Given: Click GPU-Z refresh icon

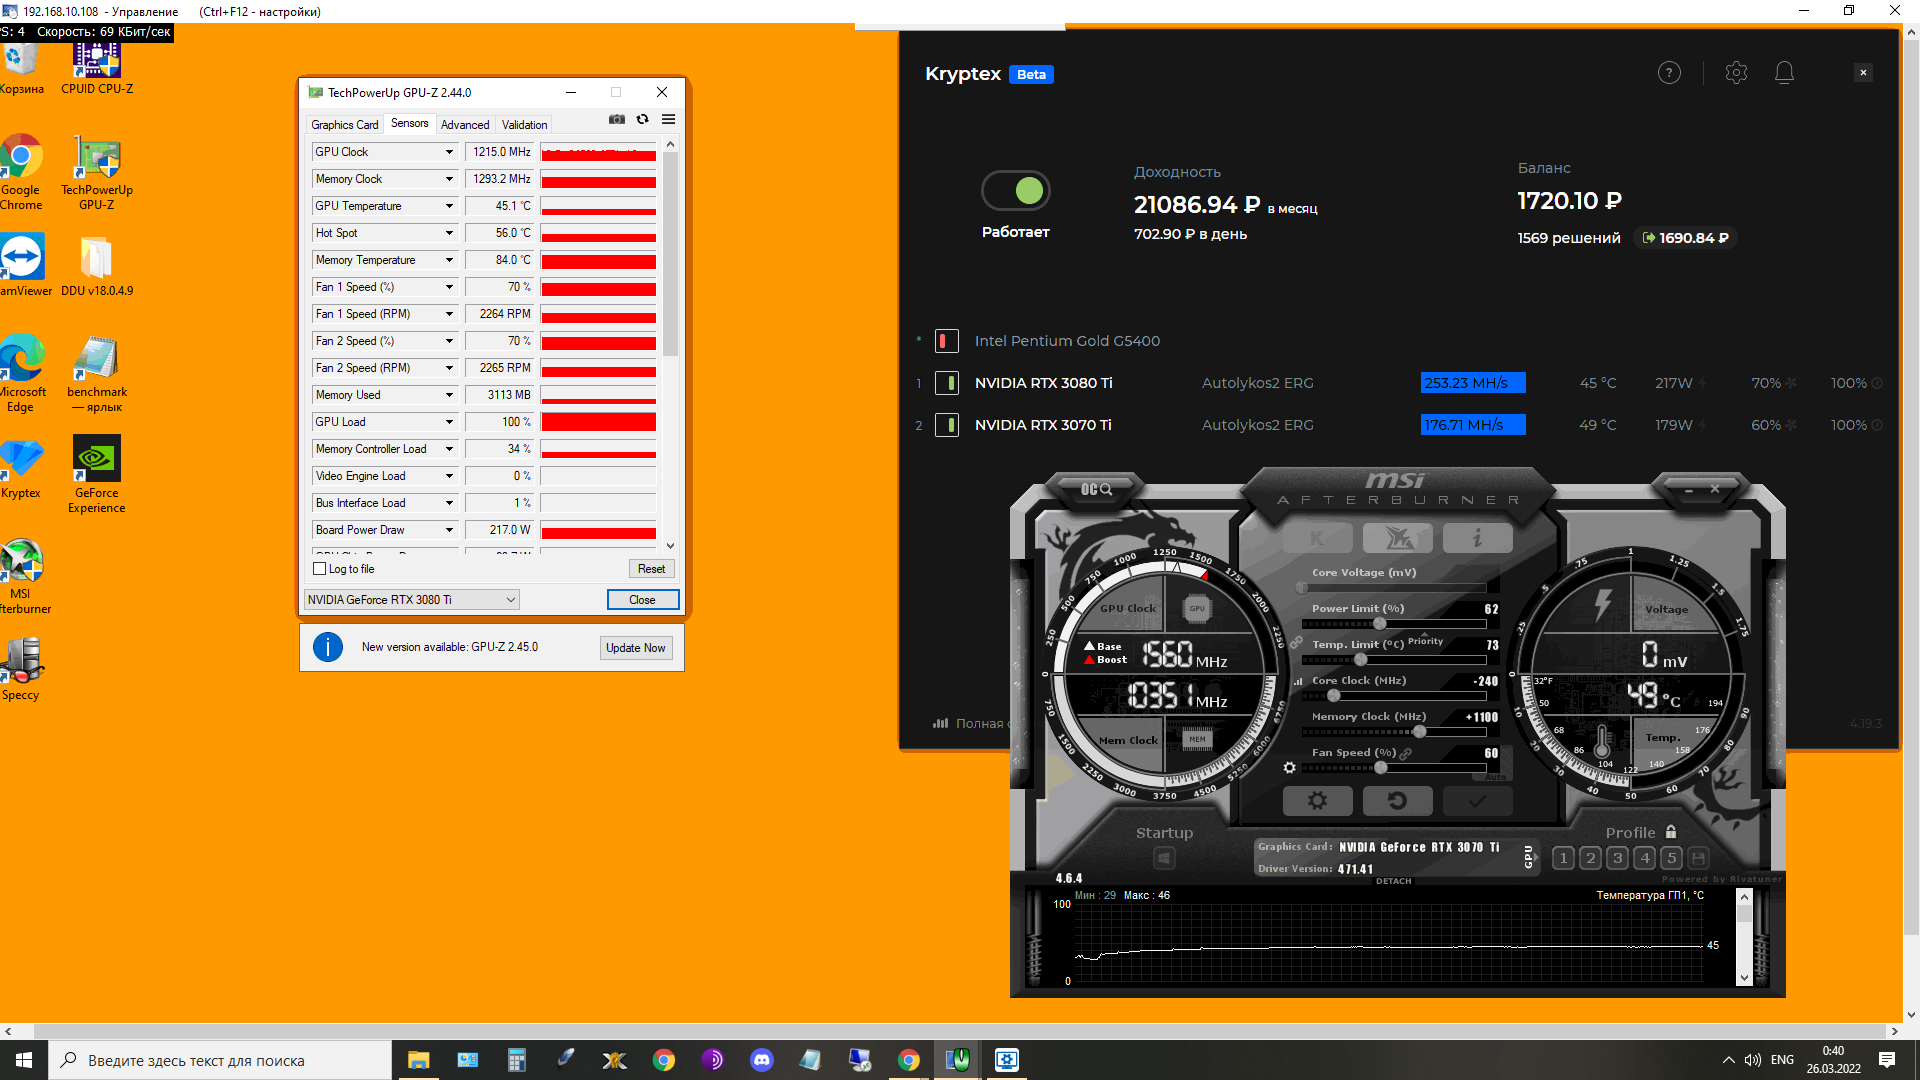Looking at the screenshot, I should point(643,120).
